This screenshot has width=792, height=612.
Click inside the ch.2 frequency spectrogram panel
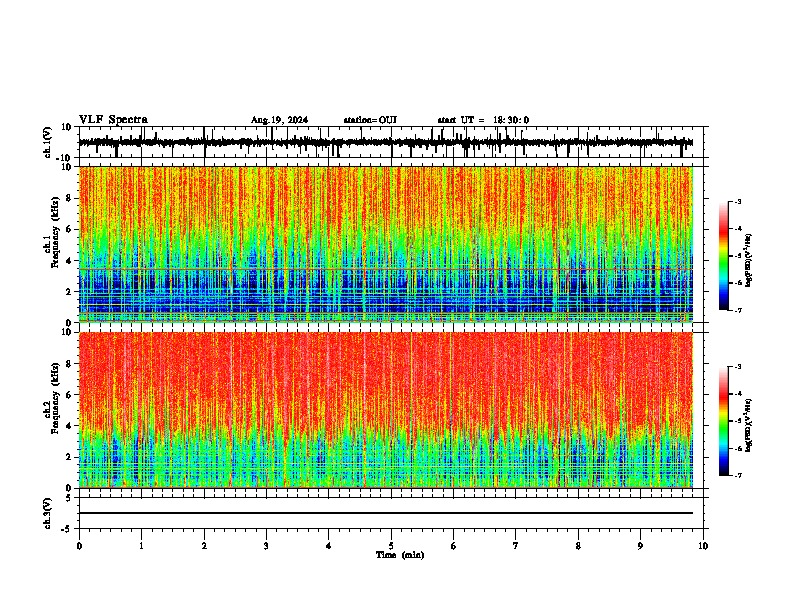pyautogui.click(x=385, y=410)
